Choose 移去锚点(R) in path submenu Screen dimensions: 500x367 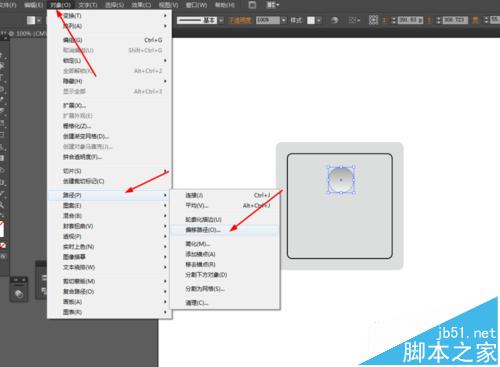click(225, 265)
